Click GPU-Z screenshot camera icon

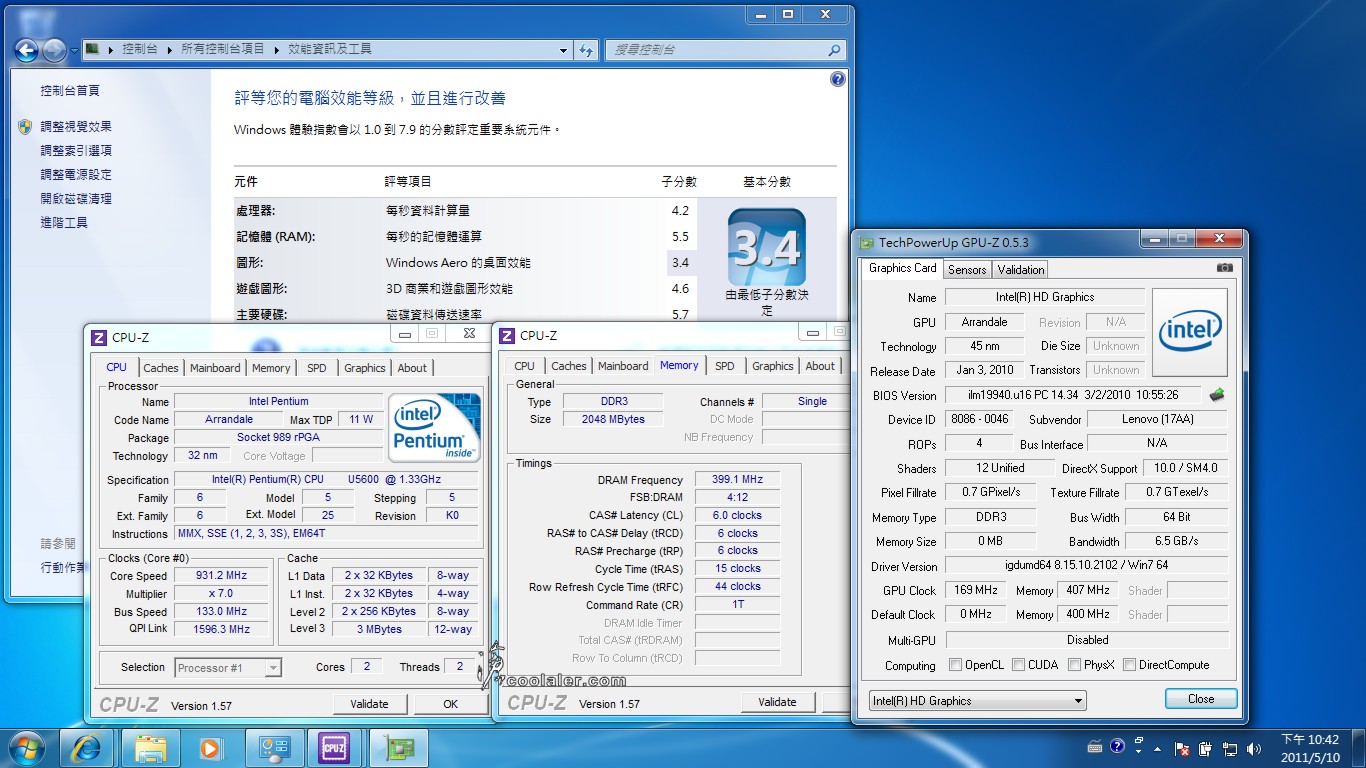click(x=1225, y=268)
